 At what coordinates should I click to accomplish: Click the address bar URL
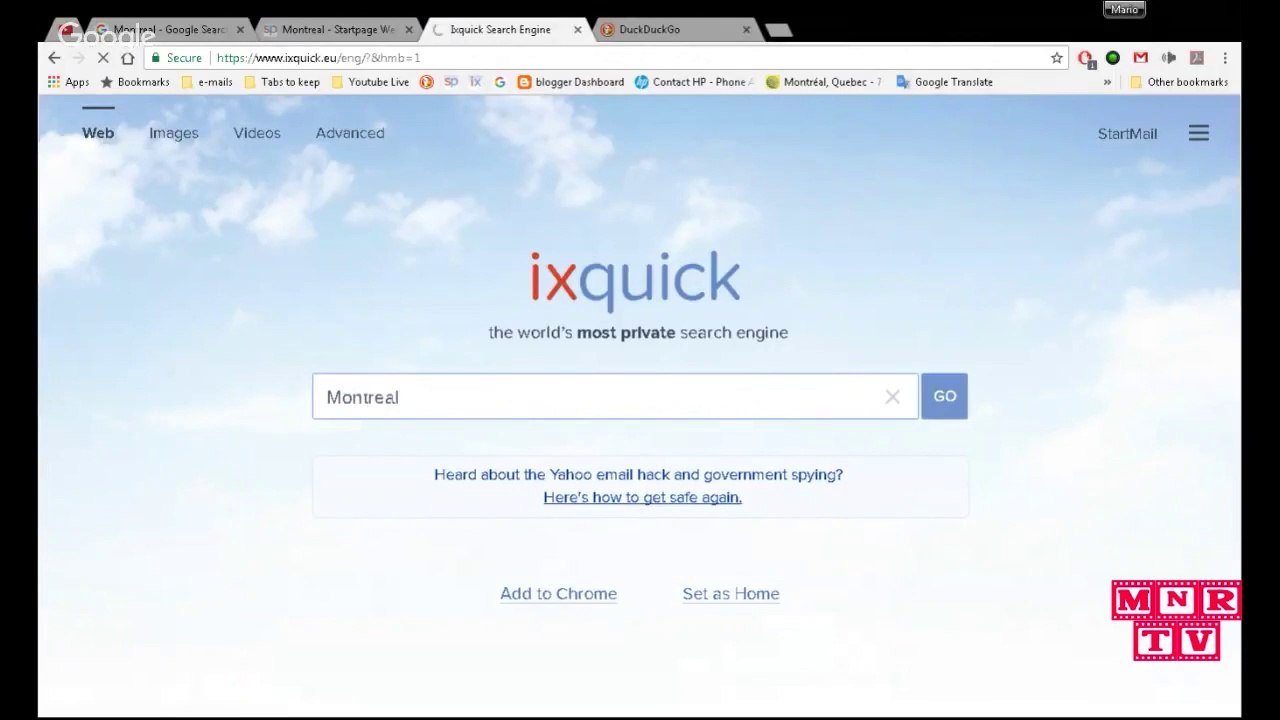tap(318, 58)
